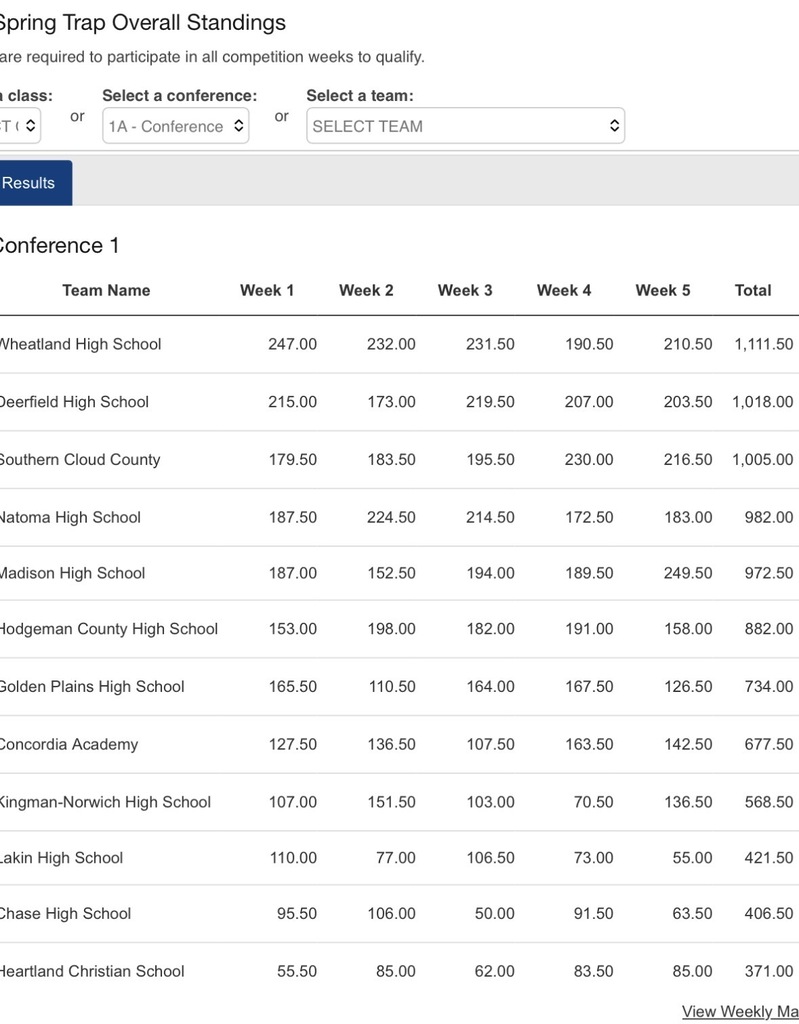Select Heartland Christian's total 371.00

tap(769, 971)
